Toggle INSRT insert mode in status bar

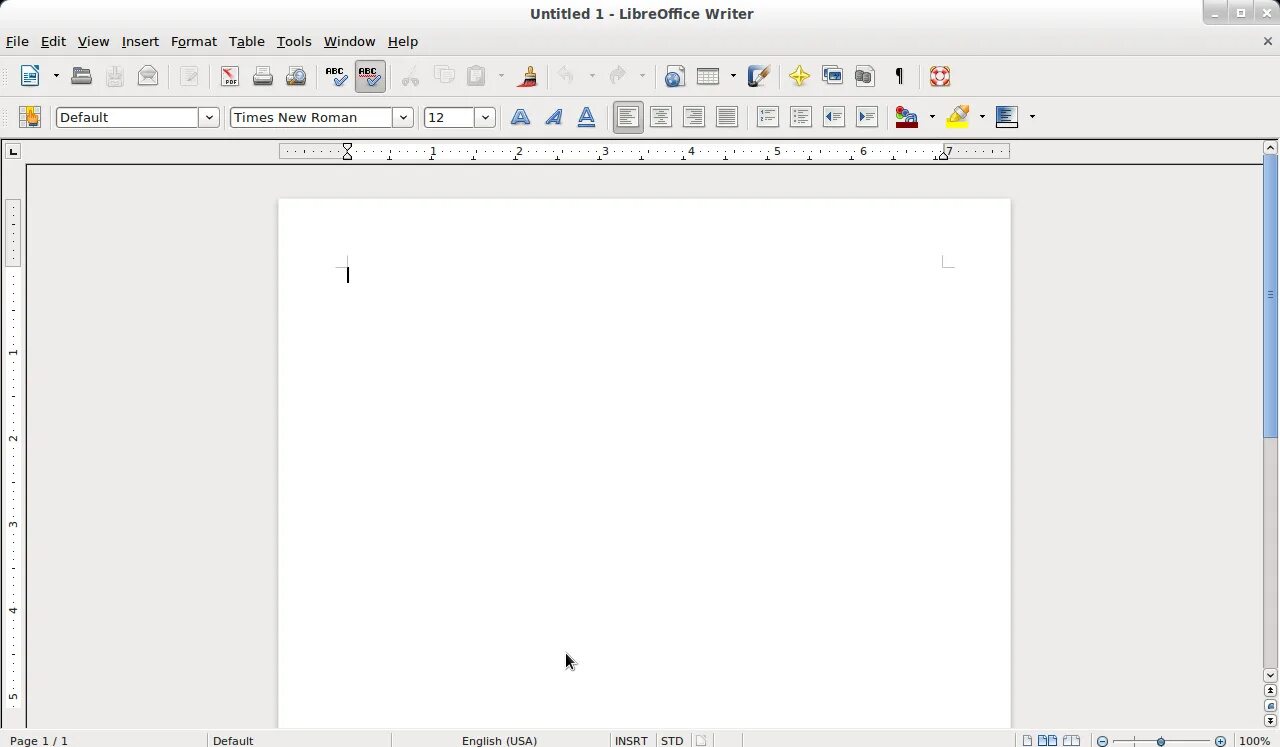tap(631, 740)
